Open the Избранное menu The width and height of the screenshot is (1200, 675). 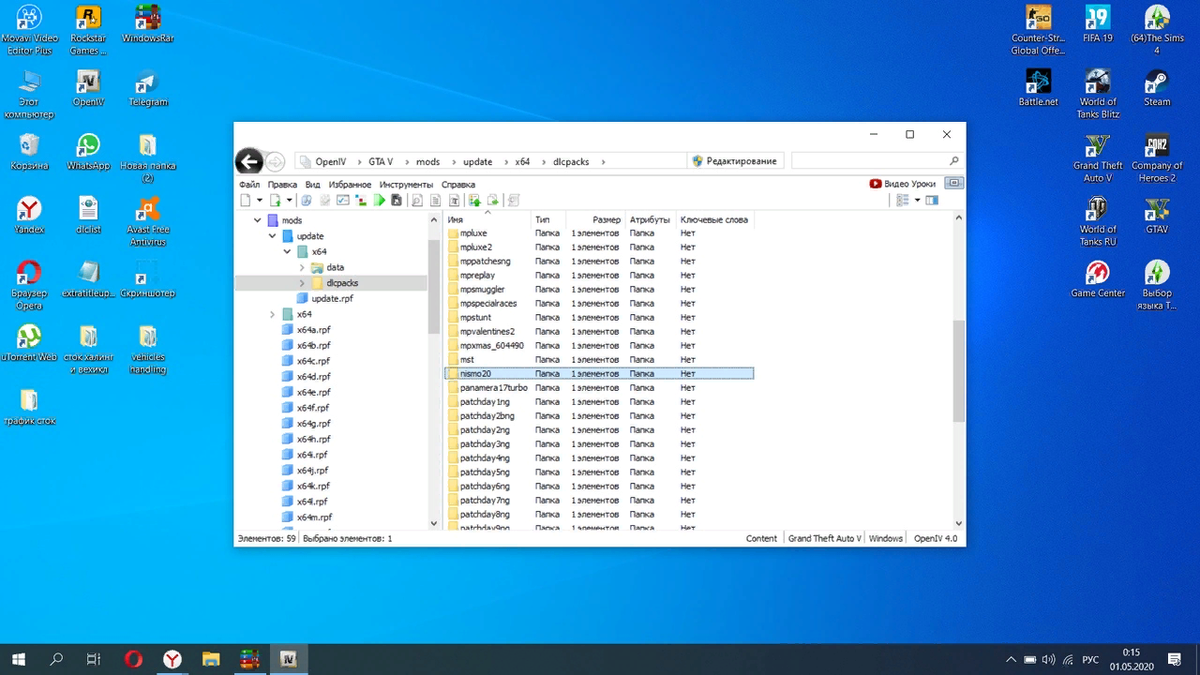tap(349, 184)
